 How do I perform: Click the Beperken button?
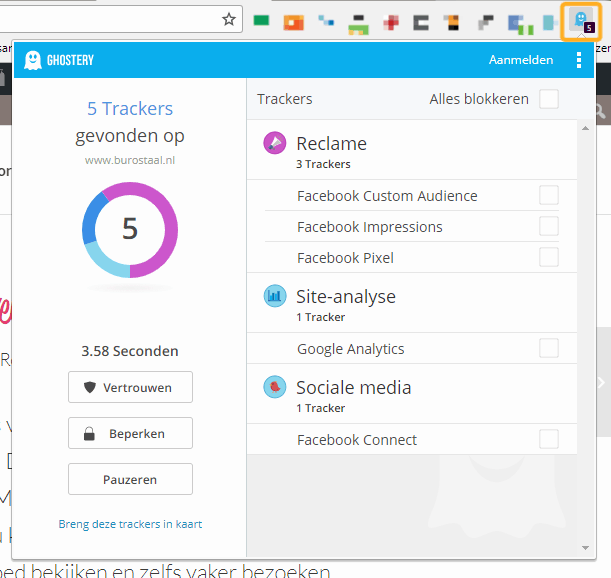point(130,433)
